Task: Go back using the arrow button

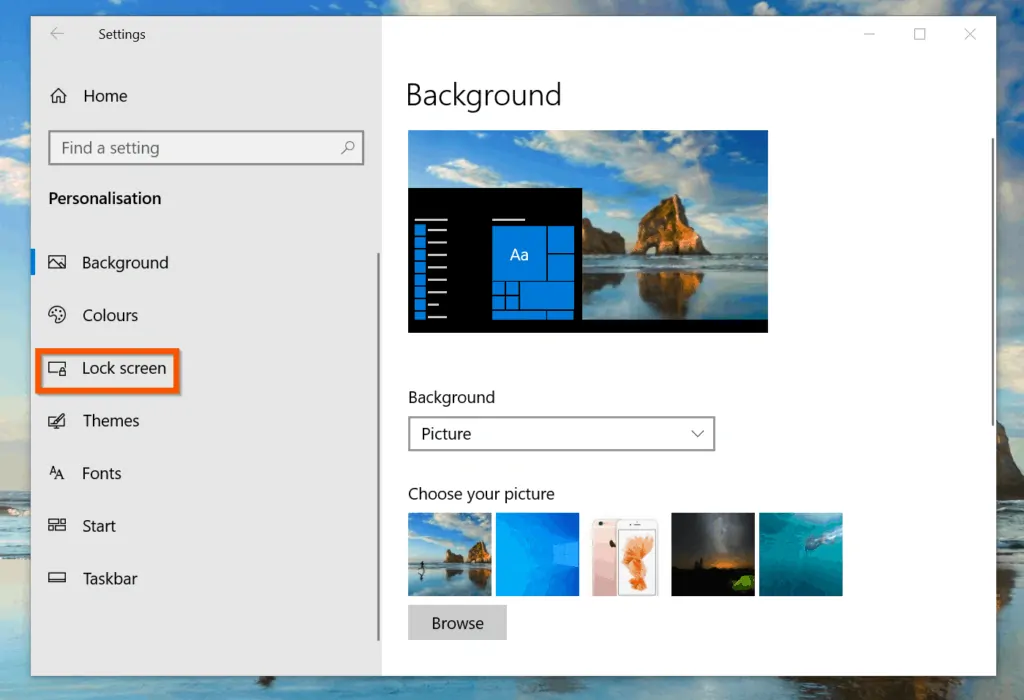Action: tap(56, 33)
